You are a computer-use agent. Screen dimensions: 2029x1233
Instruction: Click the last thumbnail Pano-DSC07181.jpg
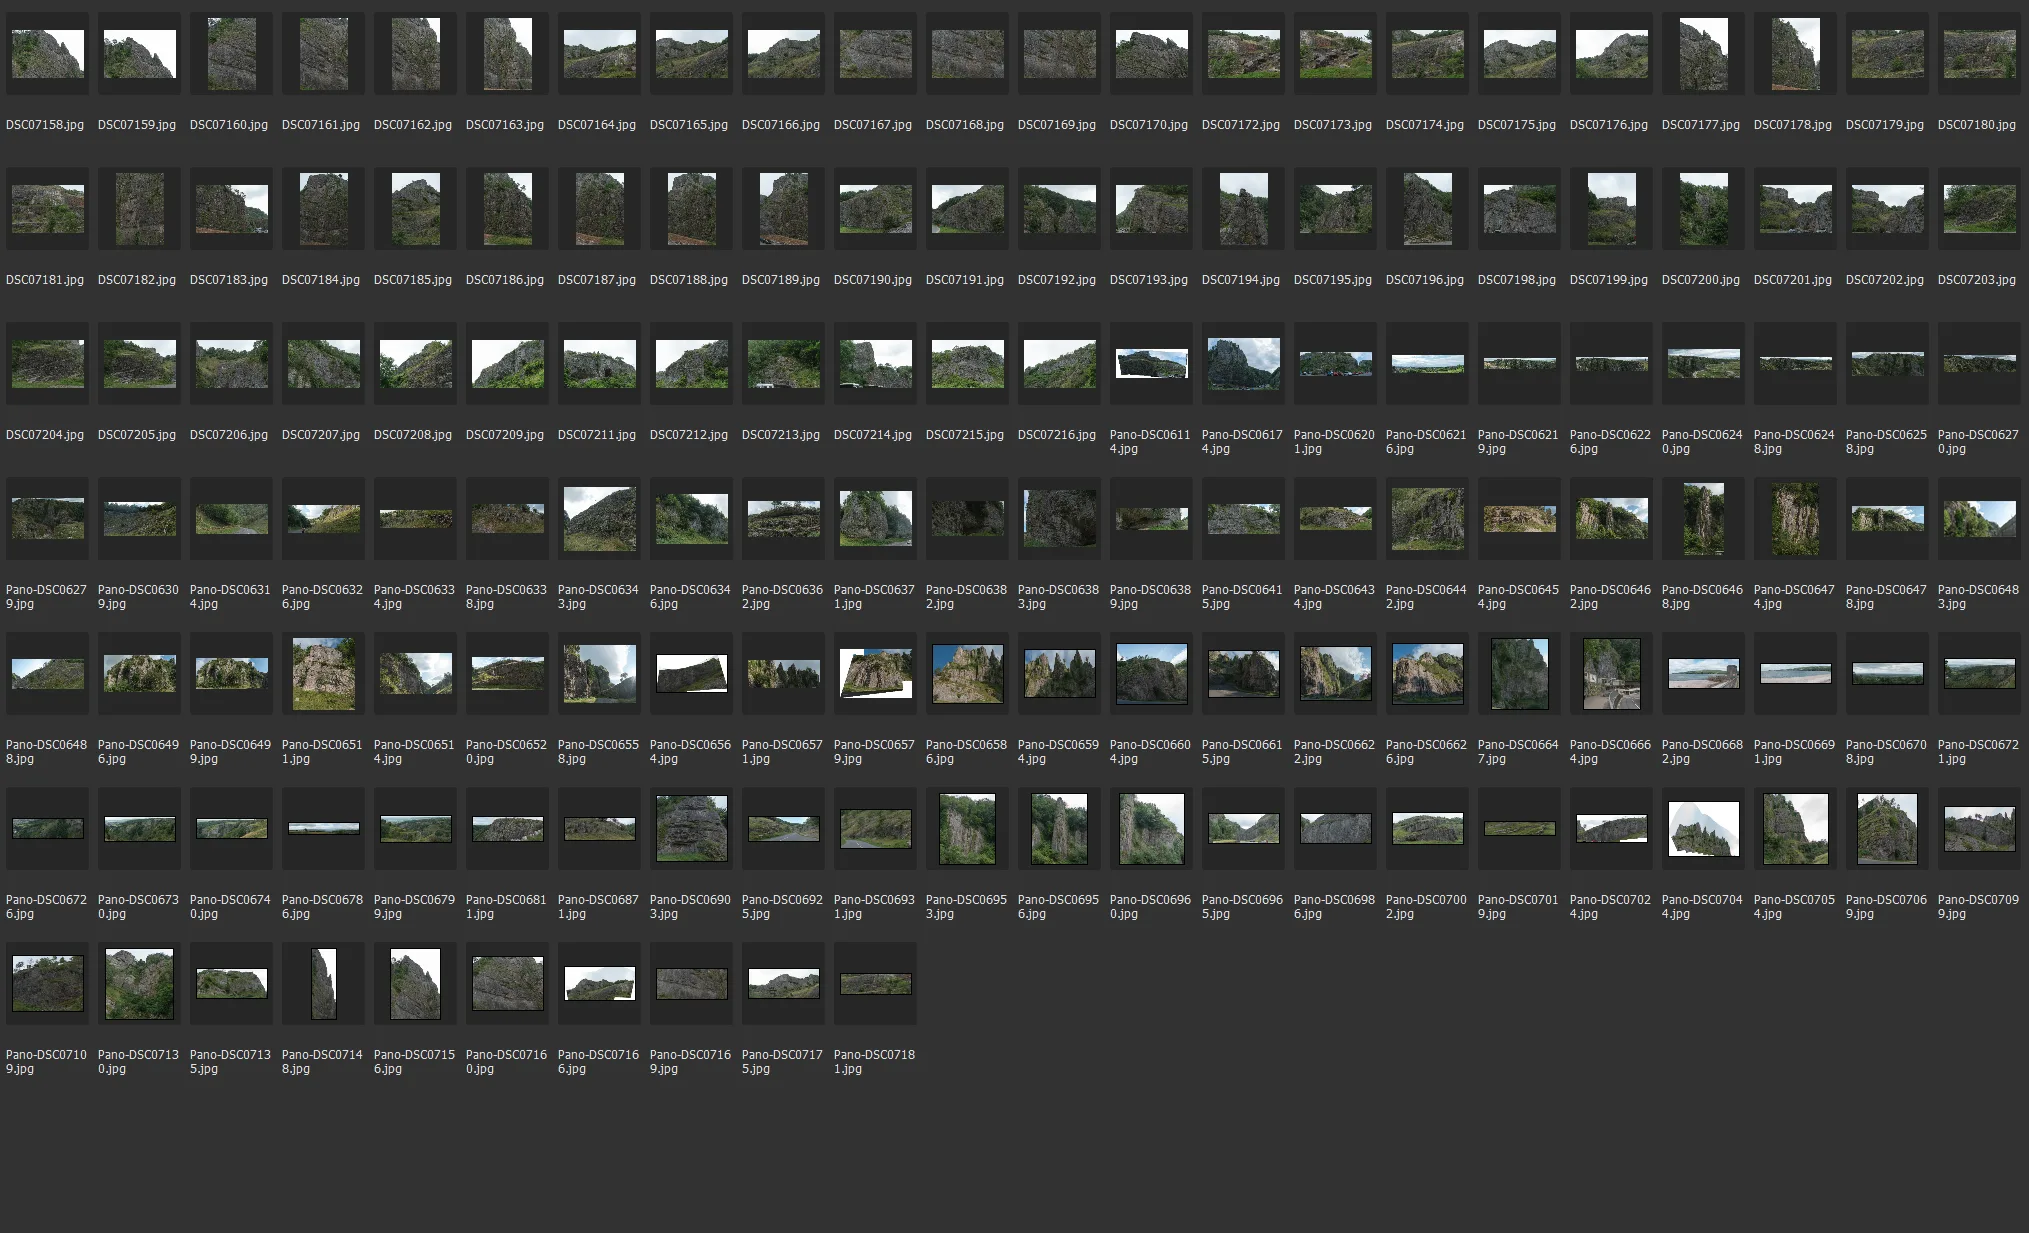pos(875,984)
